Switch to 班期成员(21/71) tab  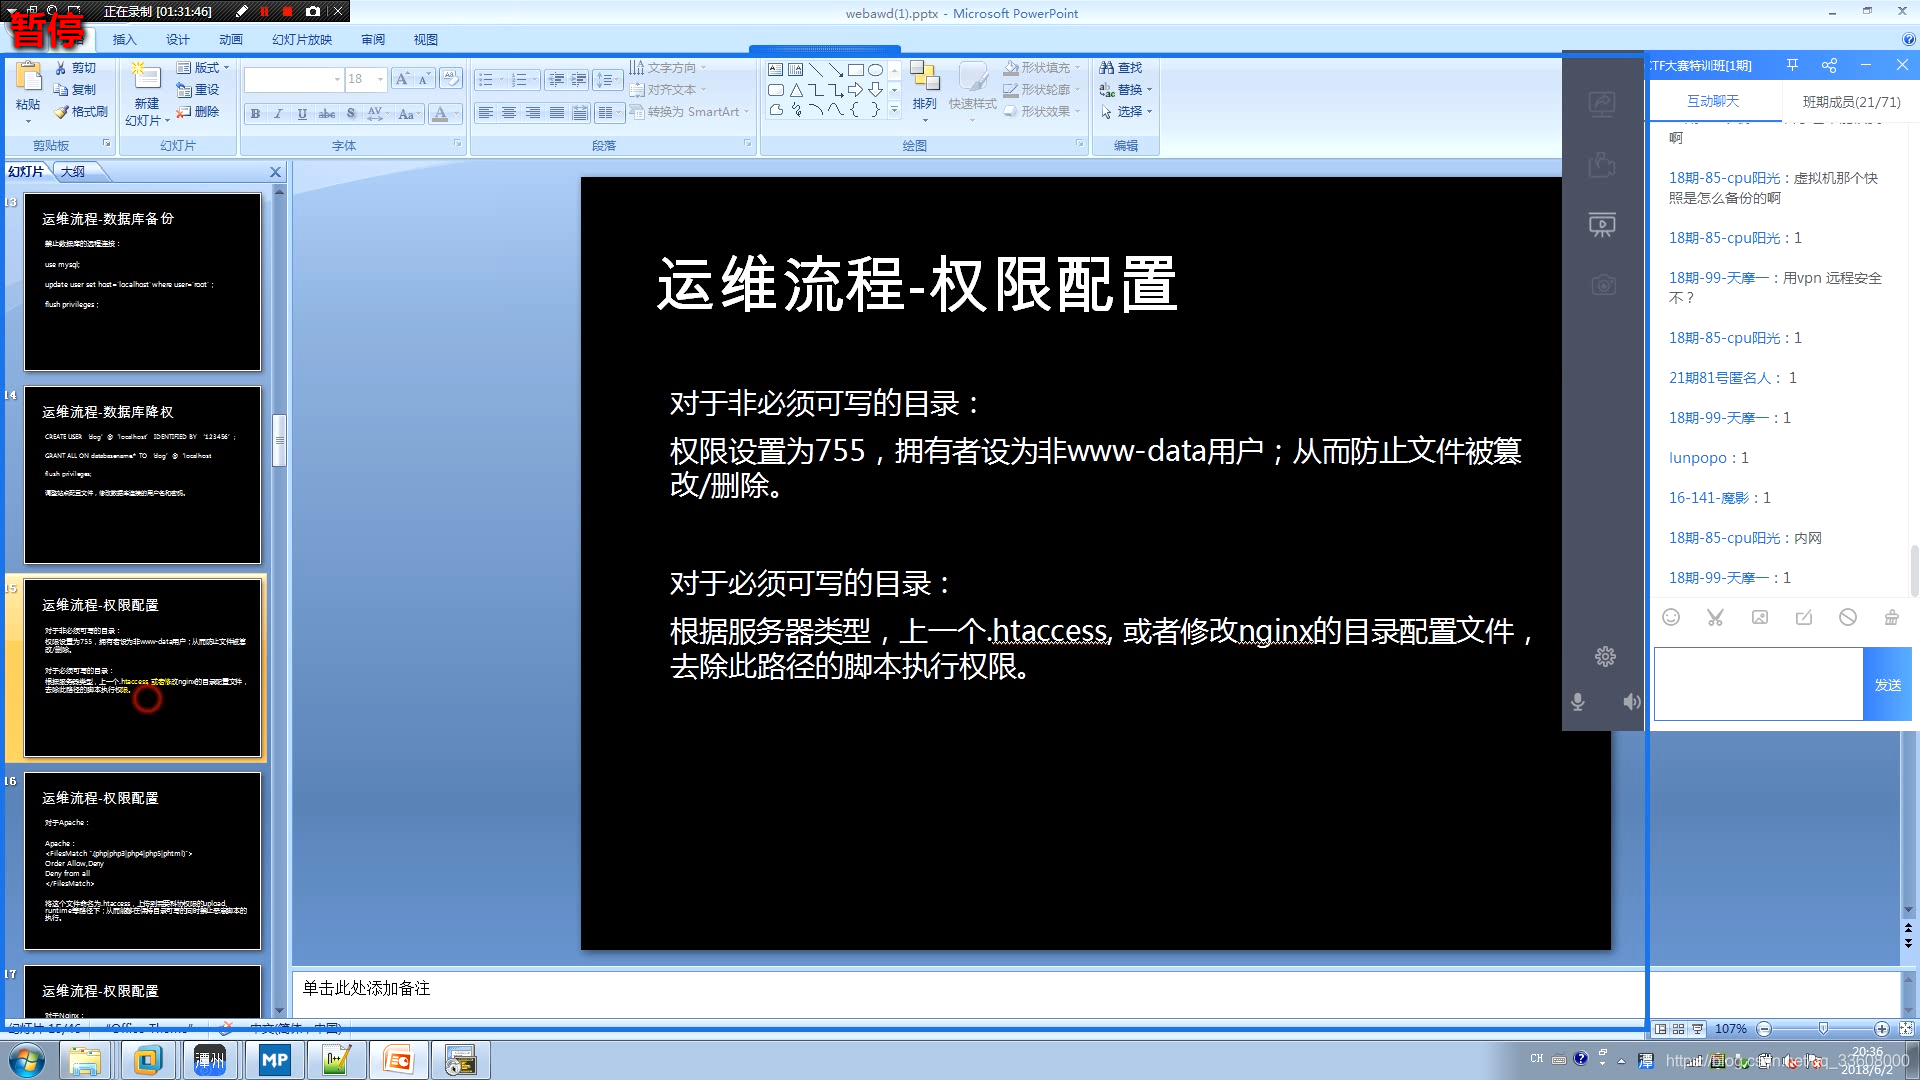(x=1851, y=102)
